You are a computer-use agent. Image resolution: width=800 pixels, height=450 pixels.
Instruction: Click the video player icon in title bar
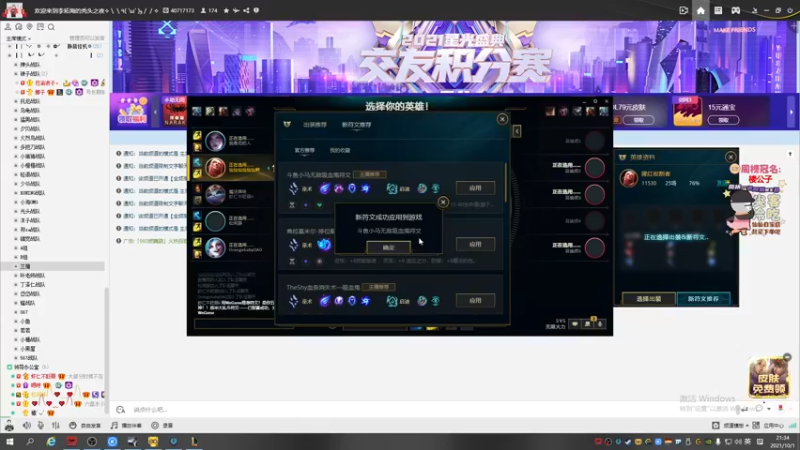pos(683,10)
